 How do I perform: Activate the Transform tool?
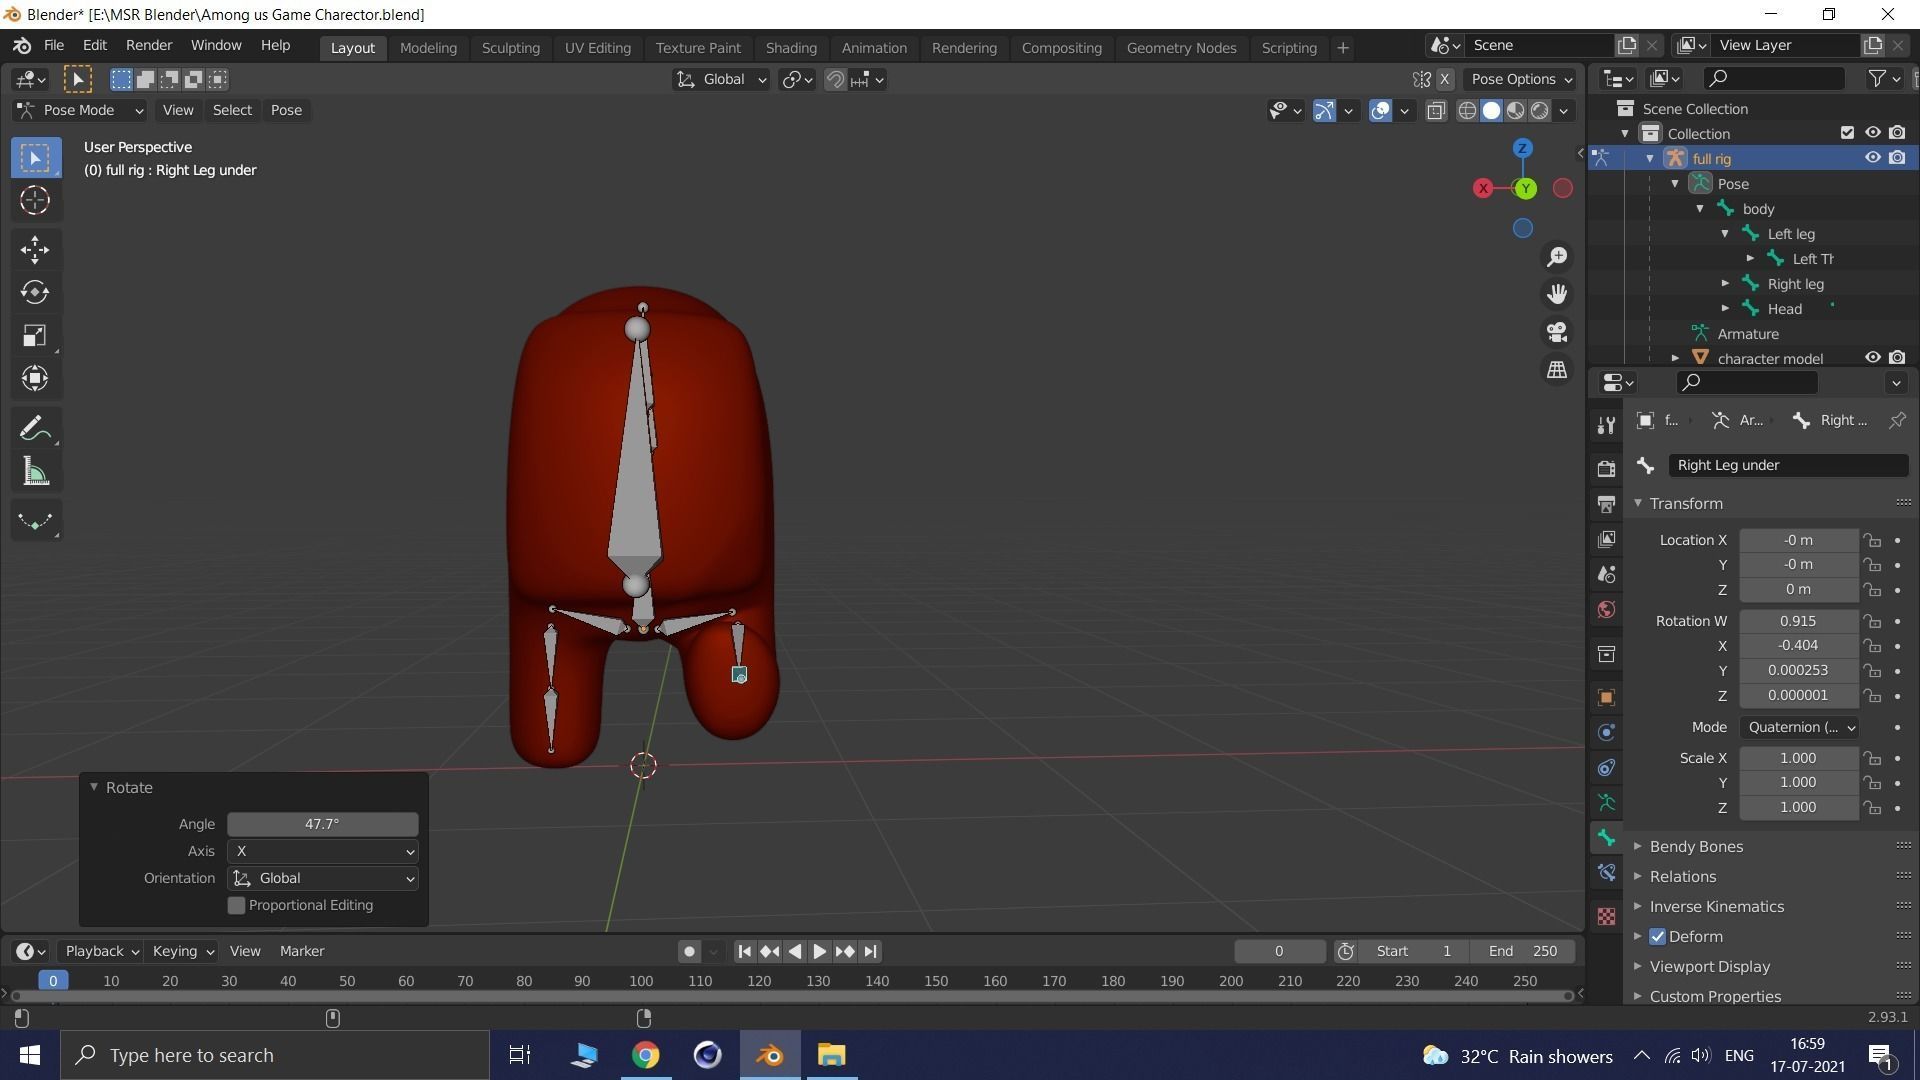[x=35, y=378]
